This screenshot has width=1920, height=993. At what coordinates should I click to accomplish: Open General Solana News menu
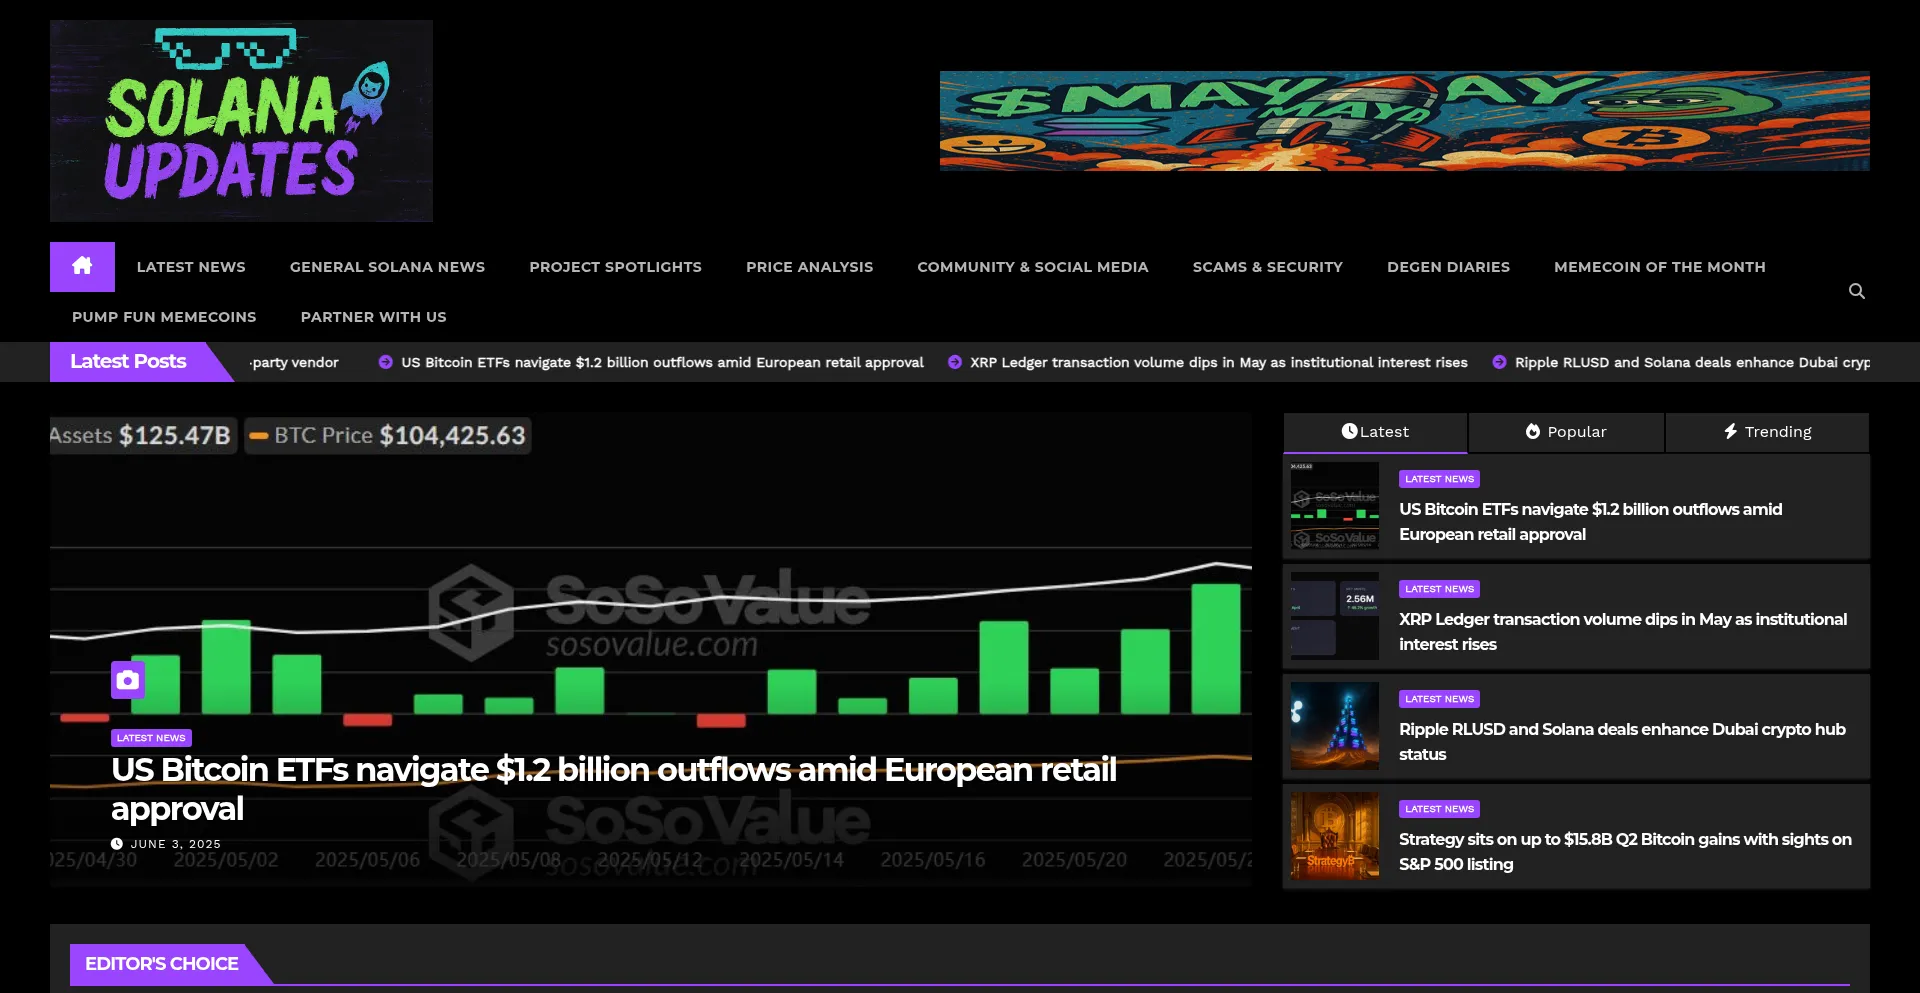point(387,267)
